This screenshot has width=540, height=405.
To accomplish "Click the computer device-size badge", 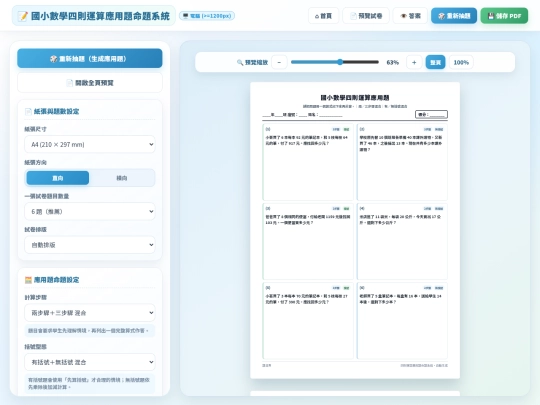I will (x=207, y=16).
